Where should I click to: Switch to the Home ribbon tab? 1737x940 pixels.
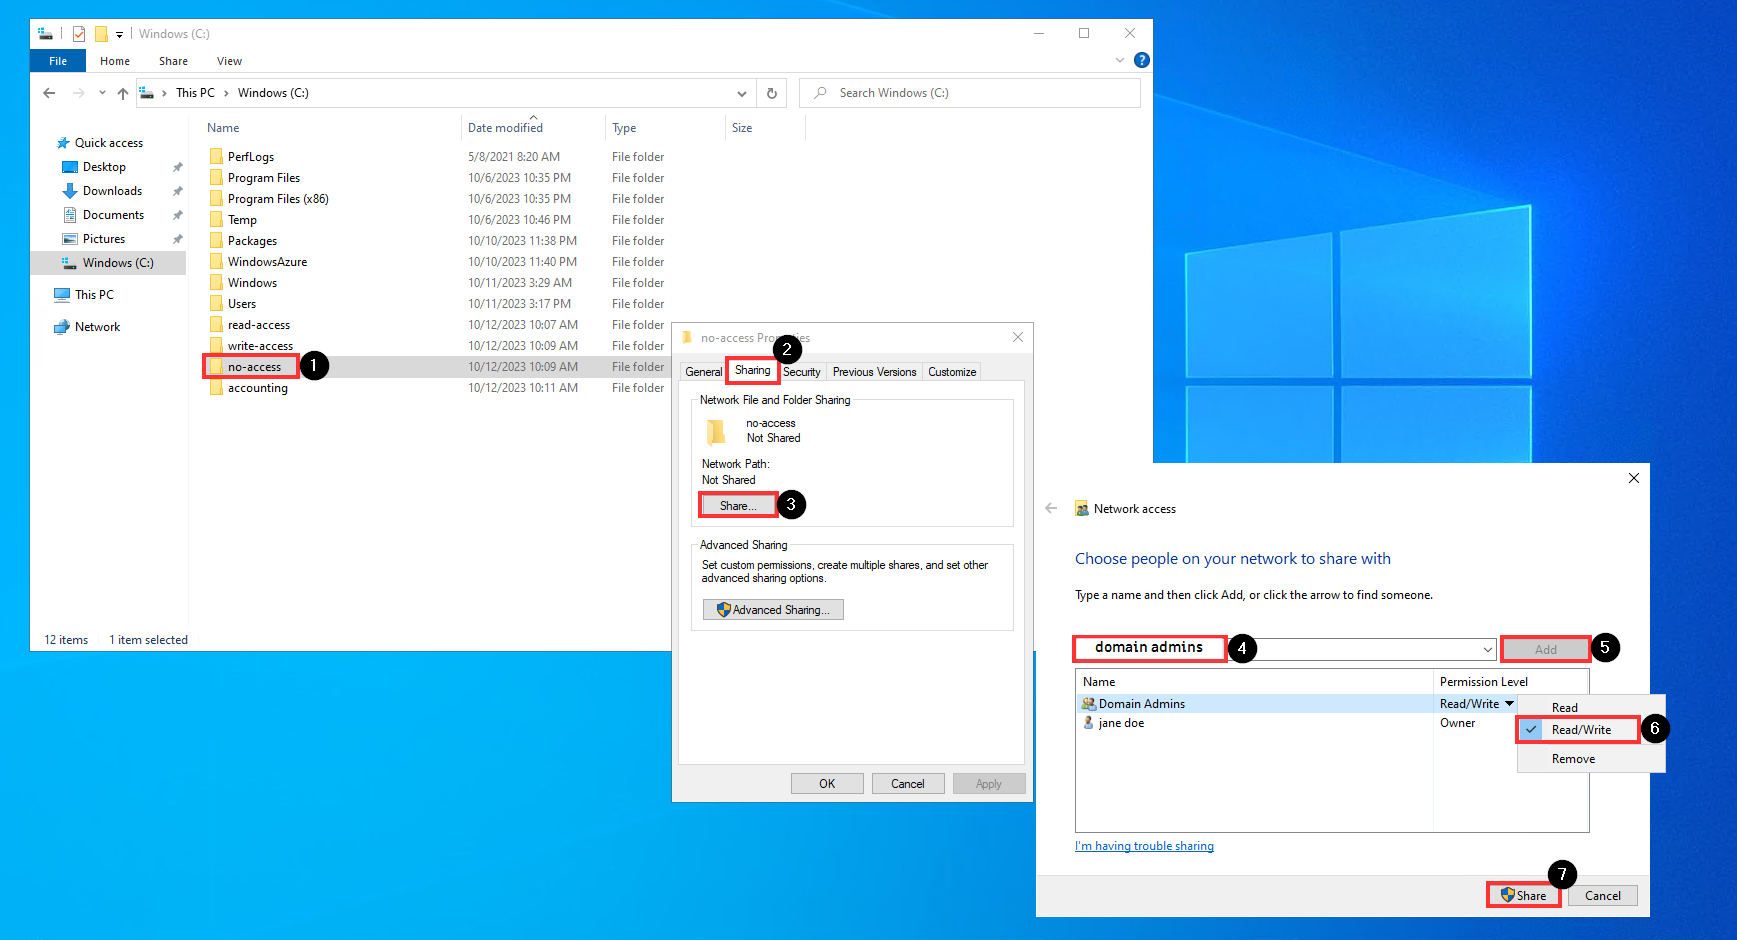tap(115, 61)
